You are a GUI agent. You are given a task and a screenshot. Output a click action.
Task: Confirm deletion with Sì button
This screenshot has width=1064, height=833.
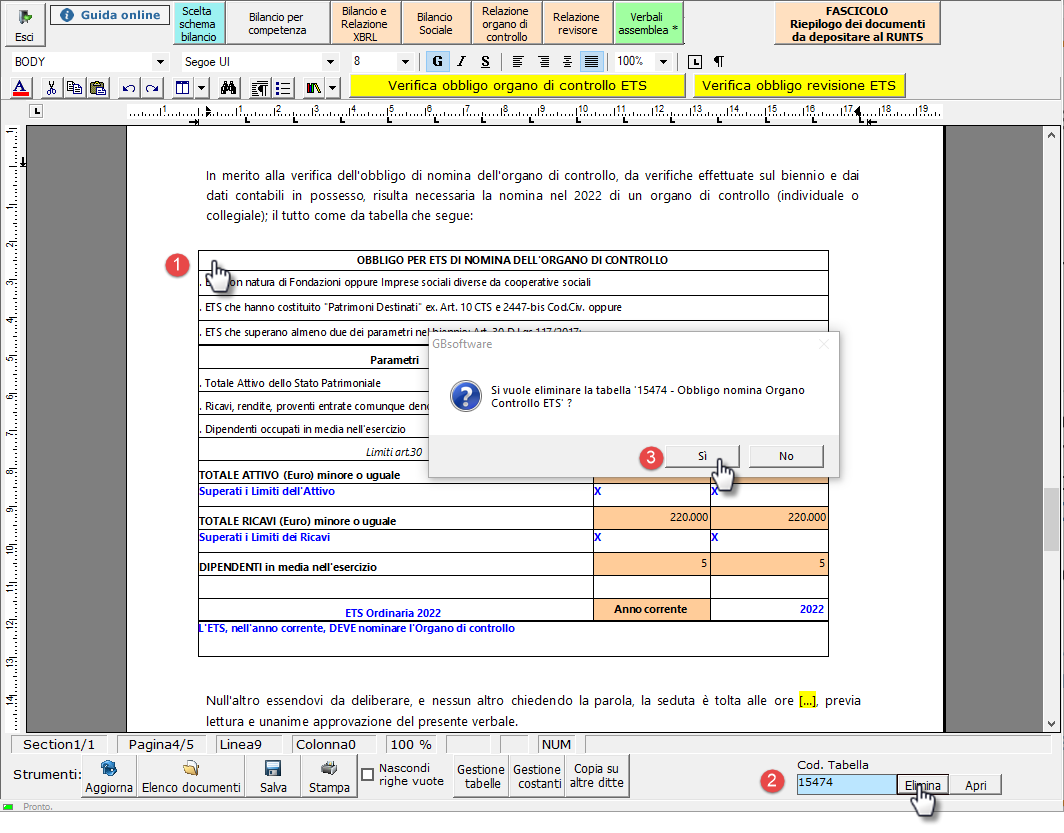[702, 456]
